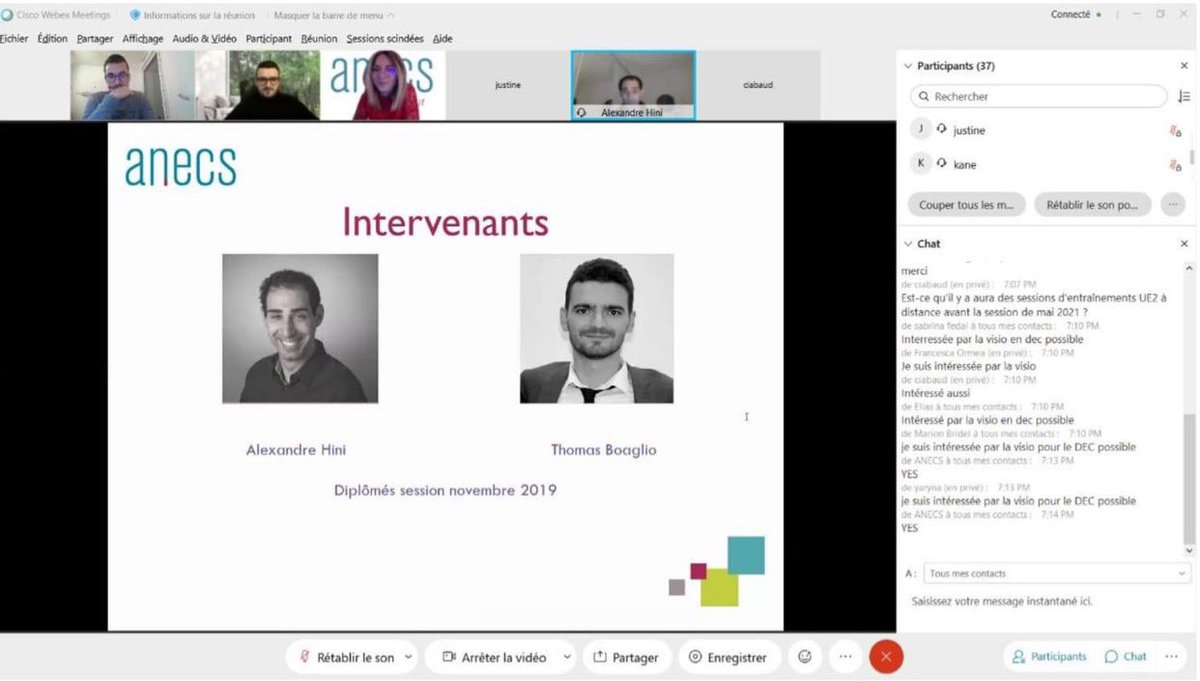Click the headset icon on Alexandre Hini's video tile

point(582,113)
